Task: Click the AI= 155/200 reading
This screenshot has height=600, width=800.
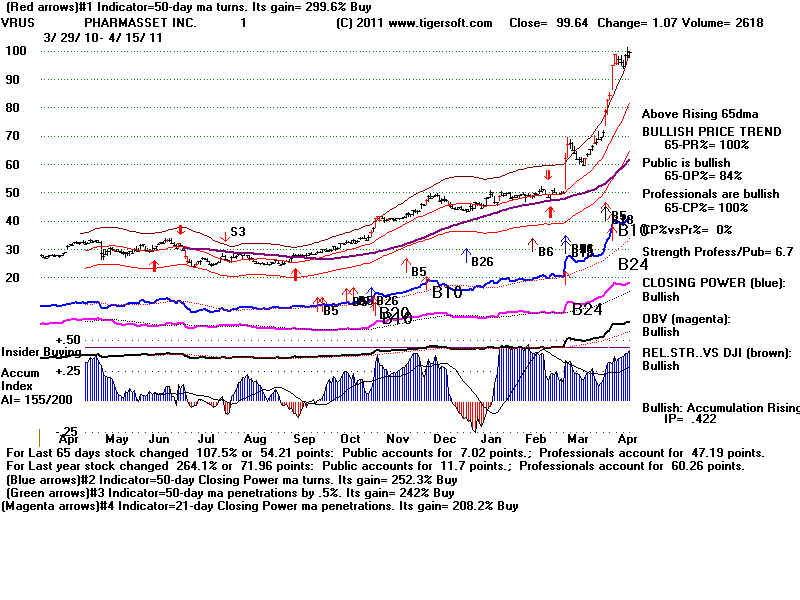Action: tap(37, 399)
